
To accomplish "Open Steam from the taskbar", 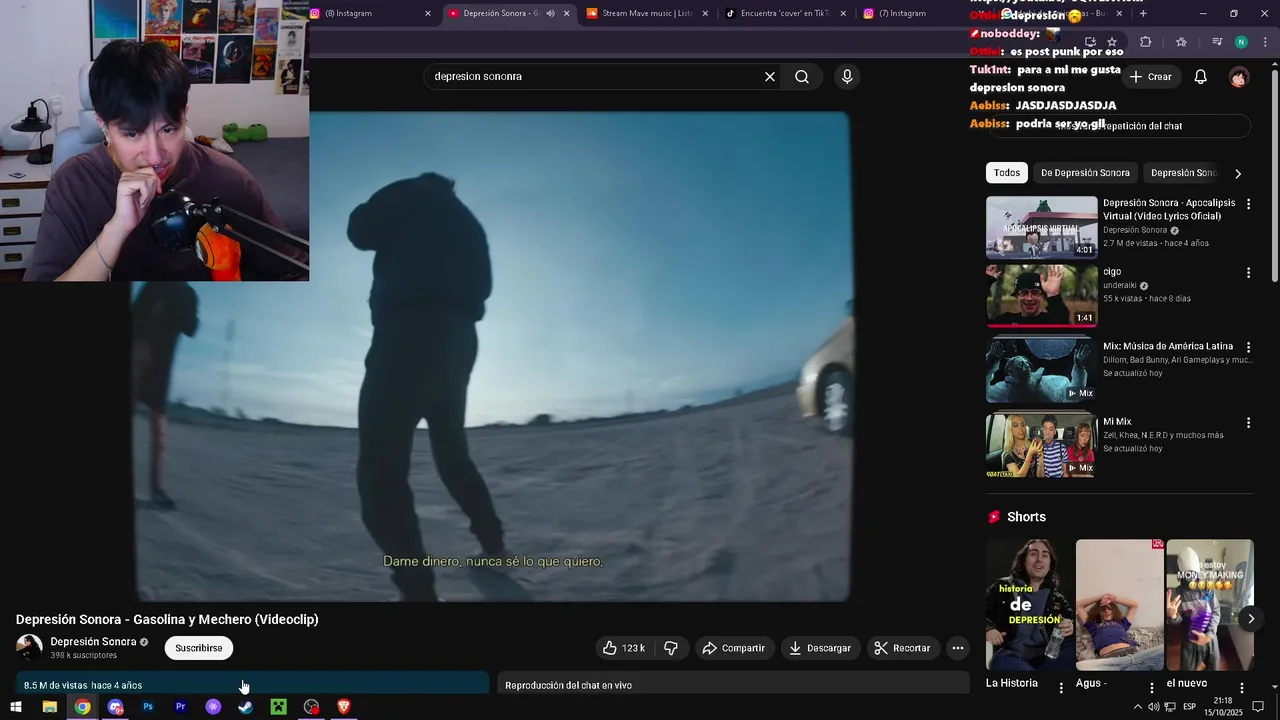I will coord(246,707).
